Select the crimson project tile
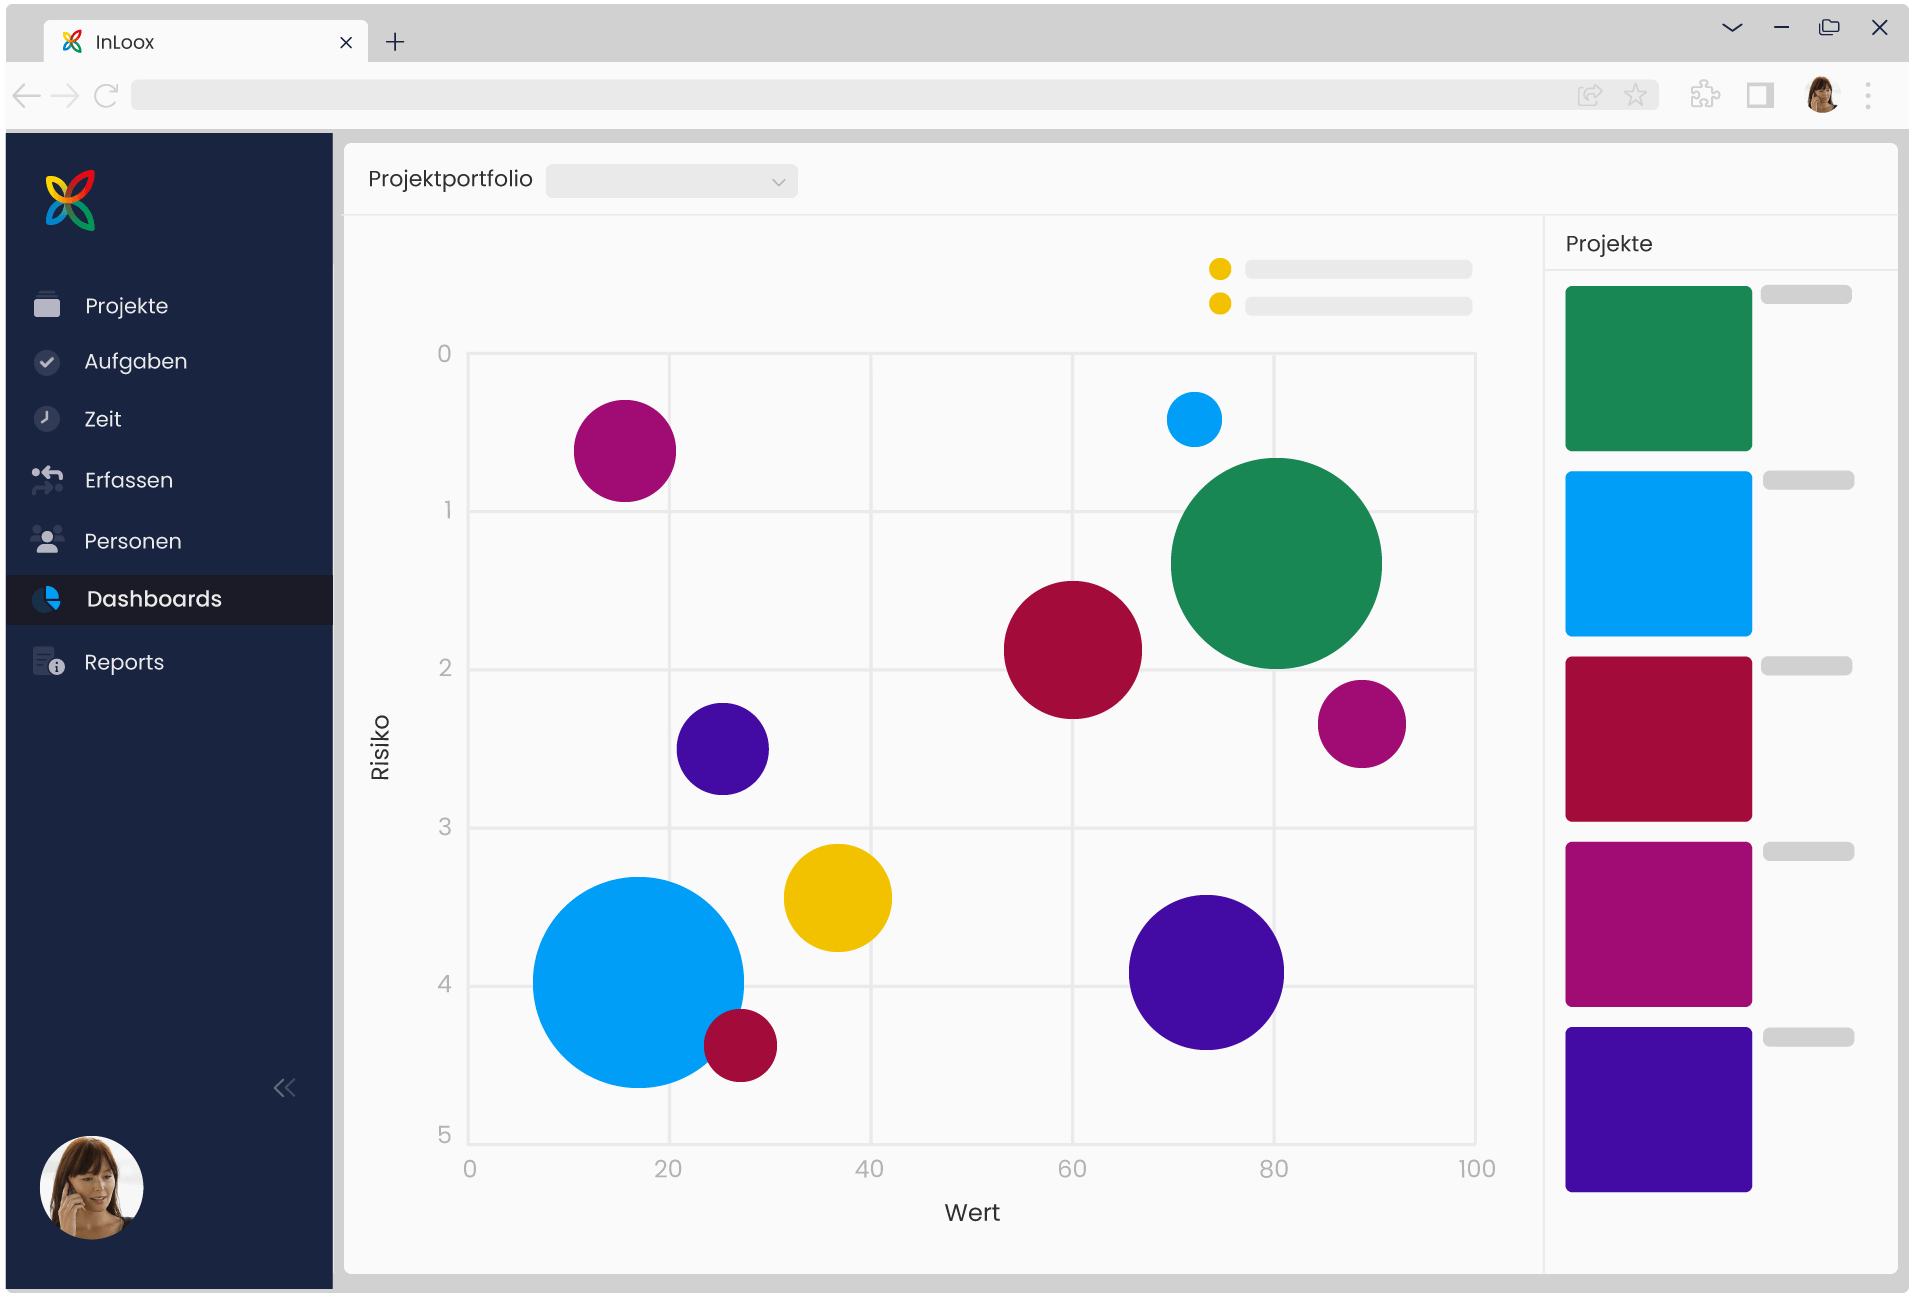The image size is (1920, 1300). [x=1658, y=739]
